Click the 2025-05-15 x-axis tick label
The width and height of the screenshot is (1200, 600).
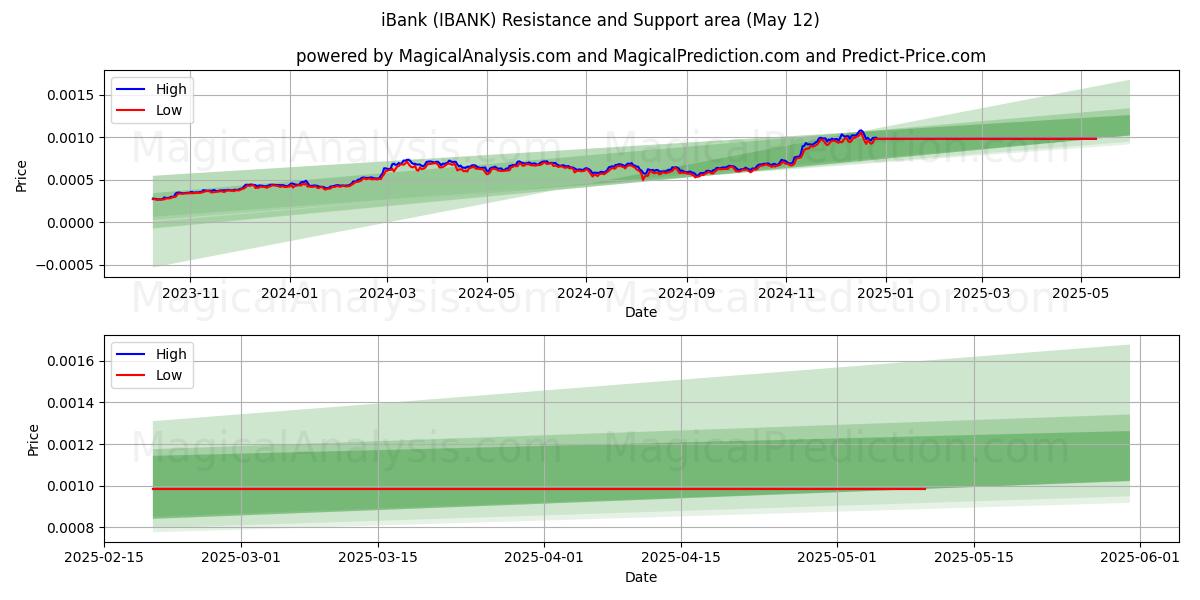point(974,559)
